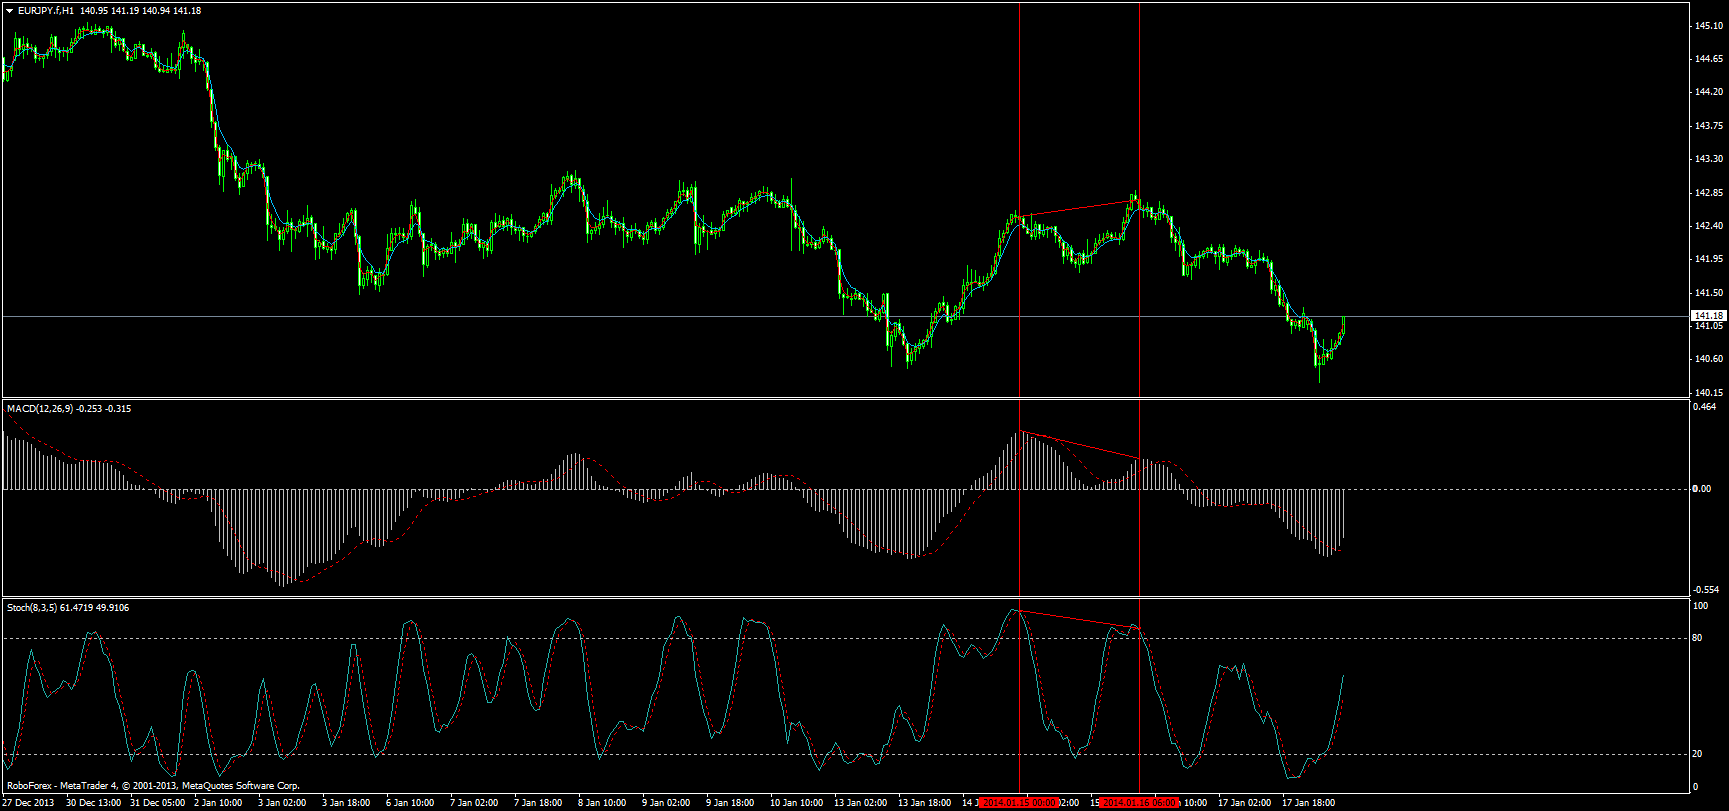The image size is (1729, 811).
Task: Click price scale label 142.40
Action: [x=1708, y=226]
